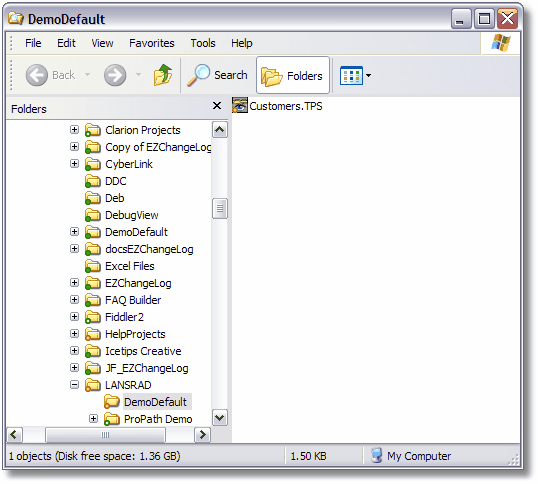
Task: Open the Tools menu
Action: pos(203,43)
